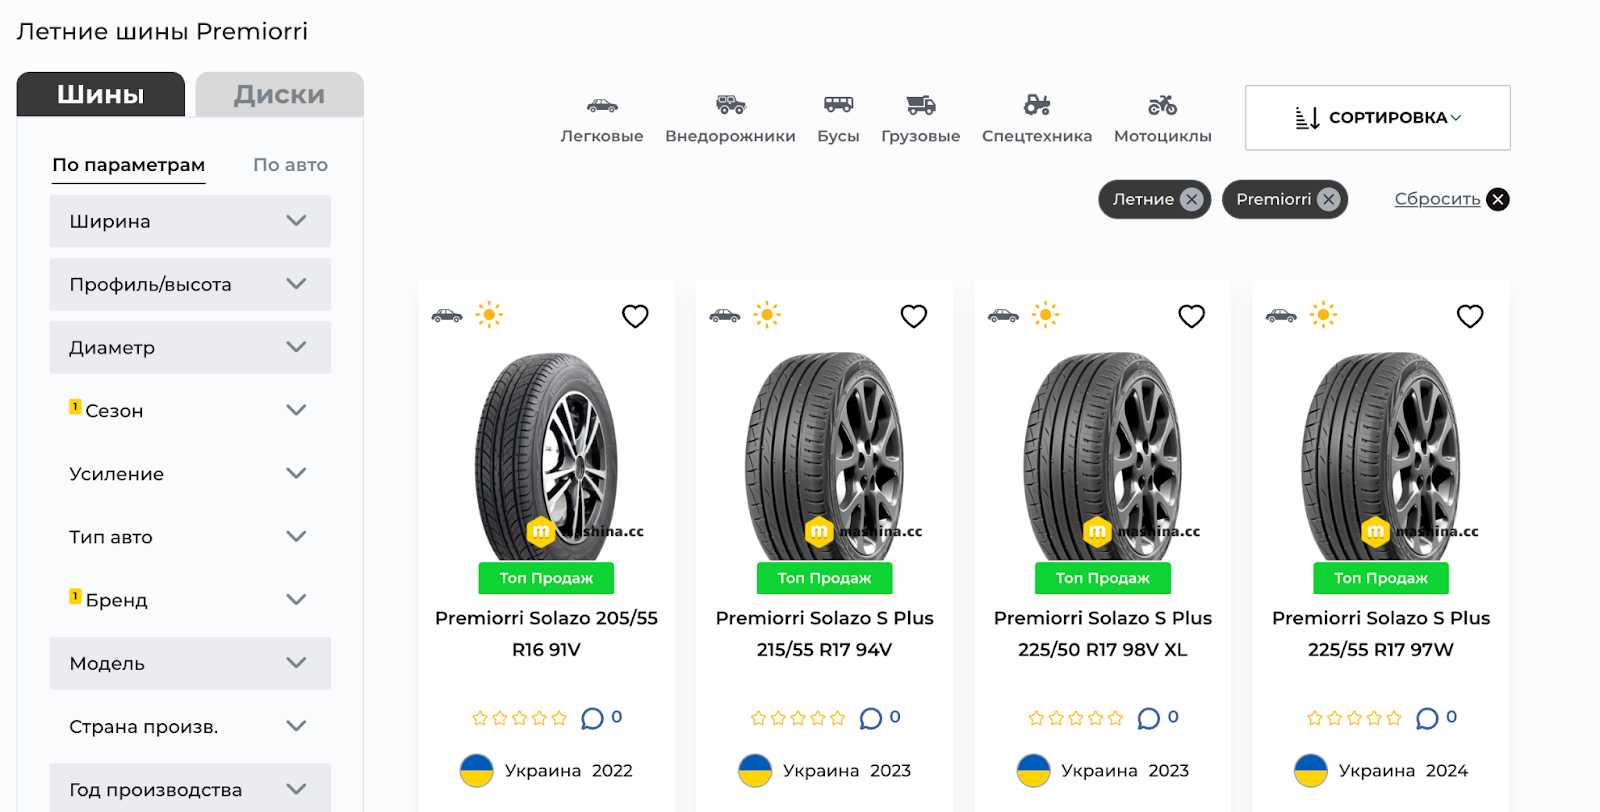The width and height of the screenshot is (1600, 812).
Task: Click the Сбросить reset filters link
Action: [1437, 199]
